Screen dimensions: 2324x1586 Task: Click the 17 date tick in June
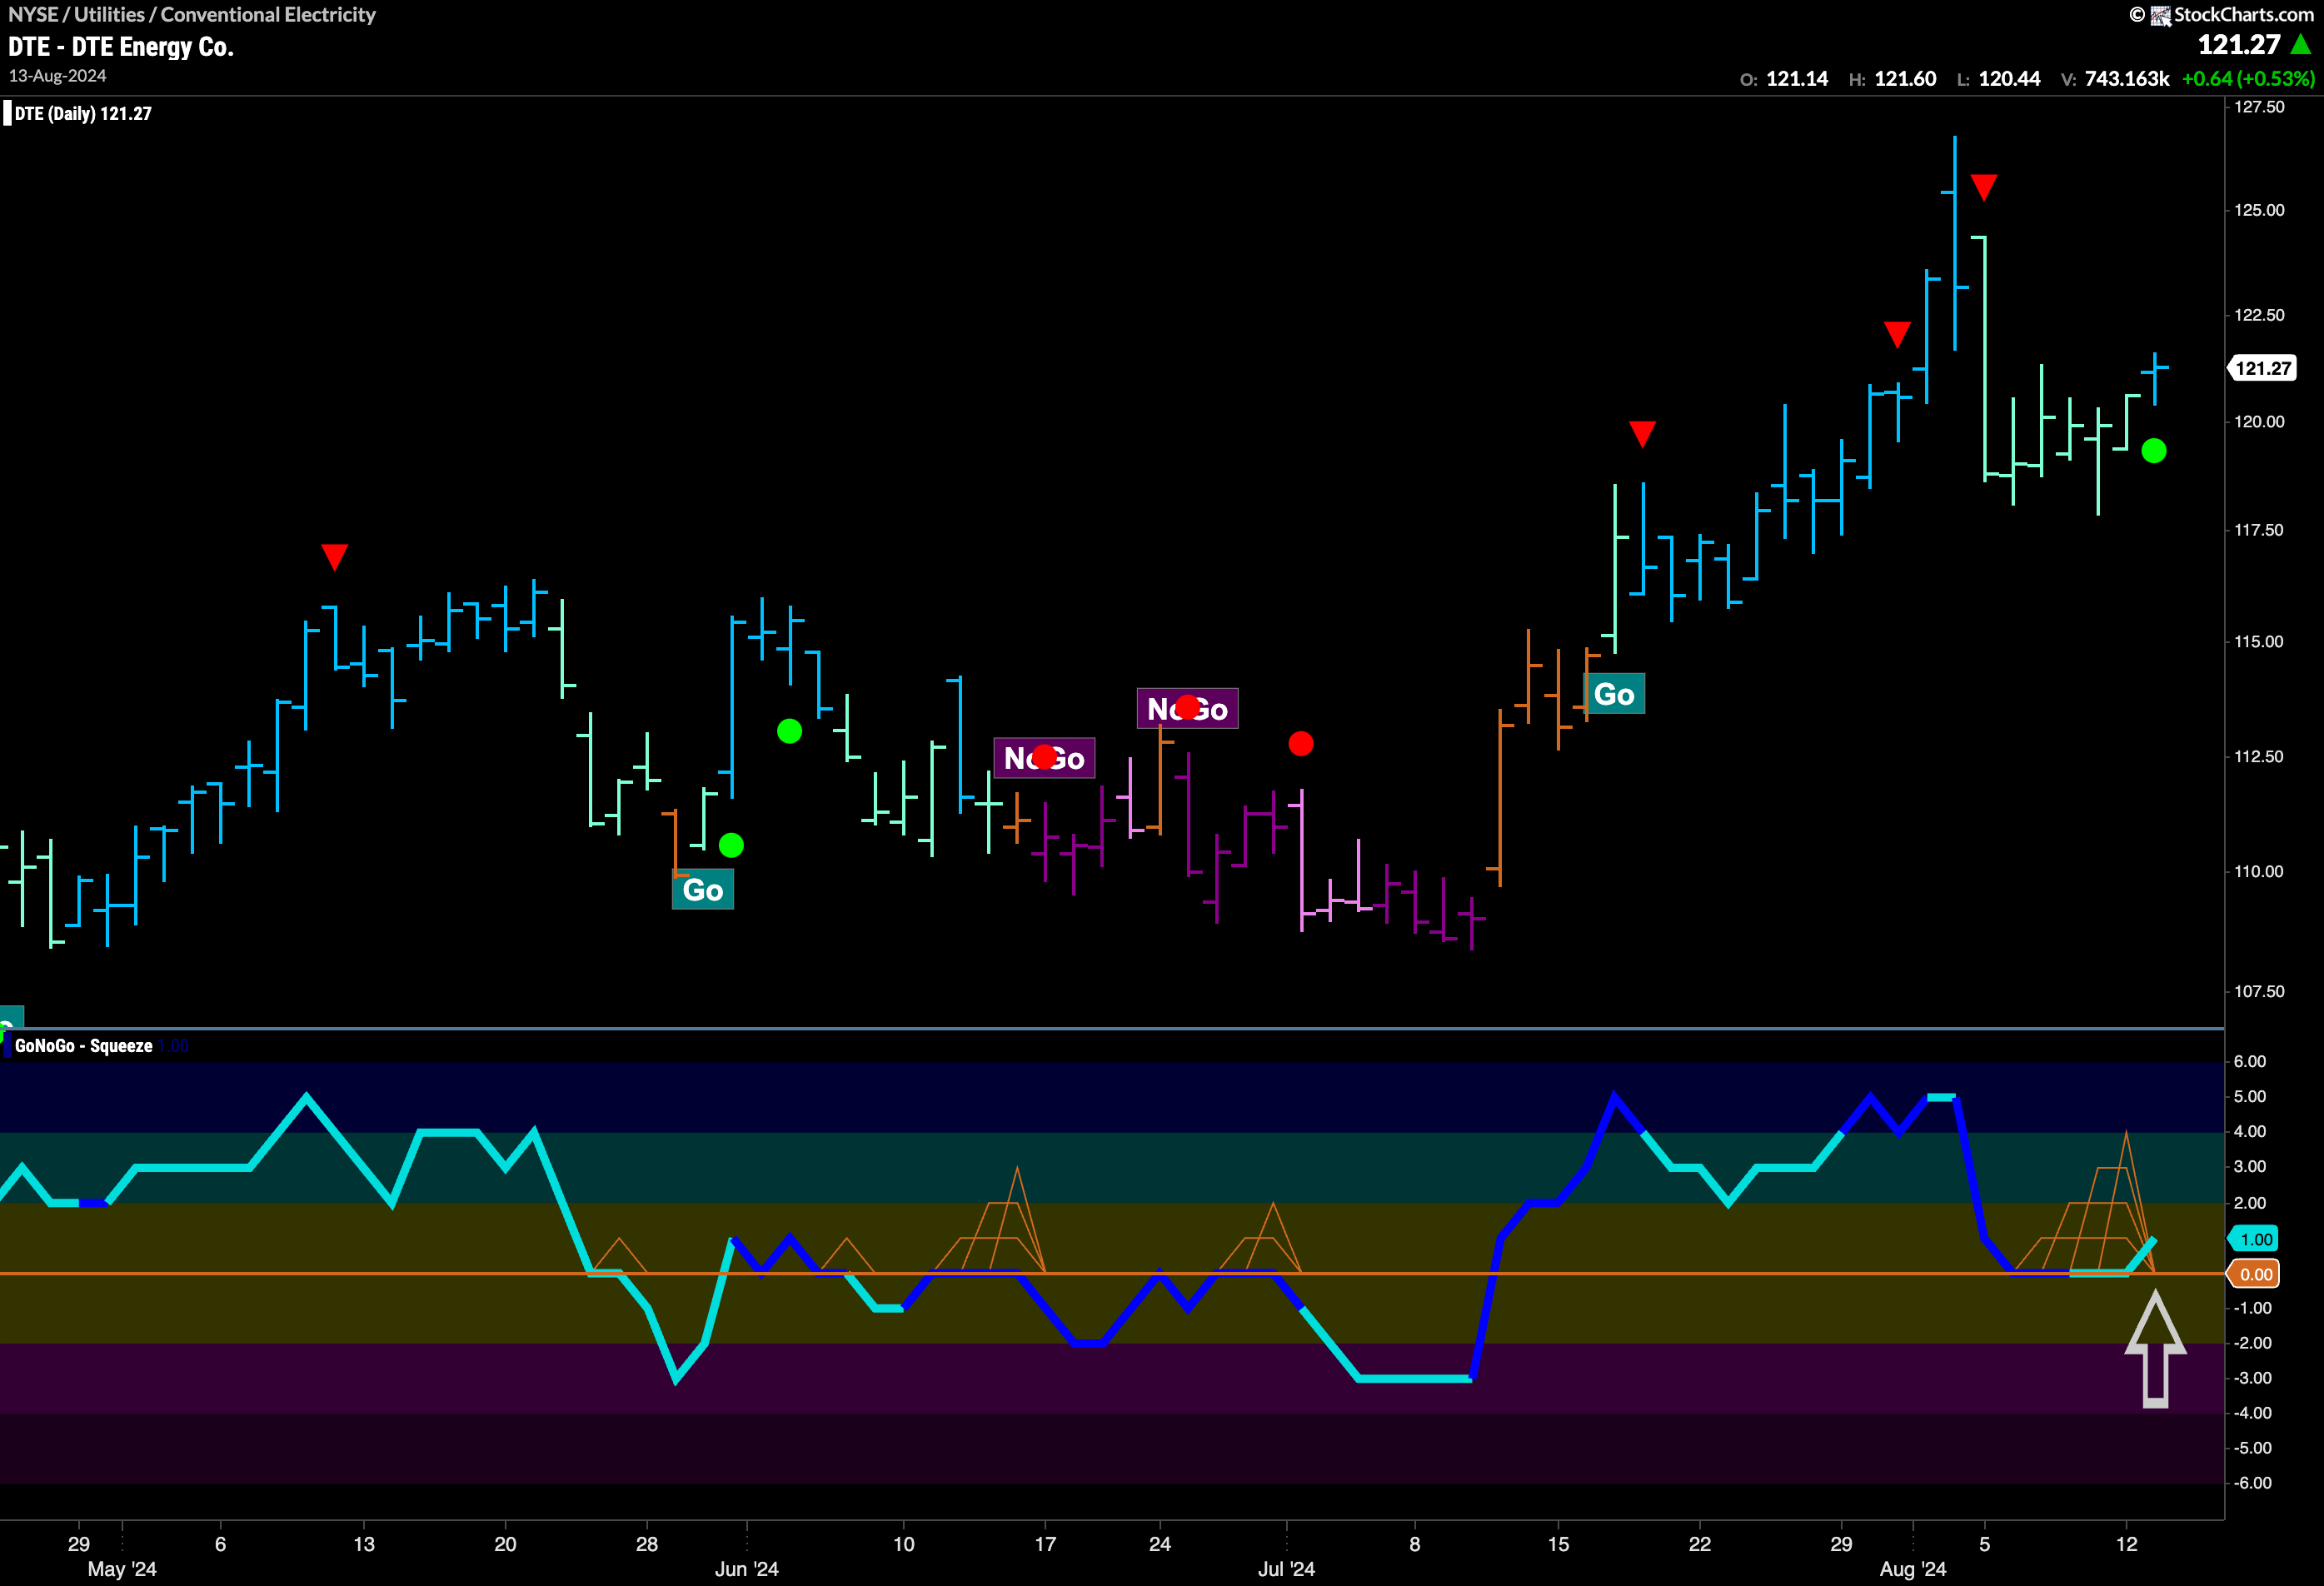1045,1544
